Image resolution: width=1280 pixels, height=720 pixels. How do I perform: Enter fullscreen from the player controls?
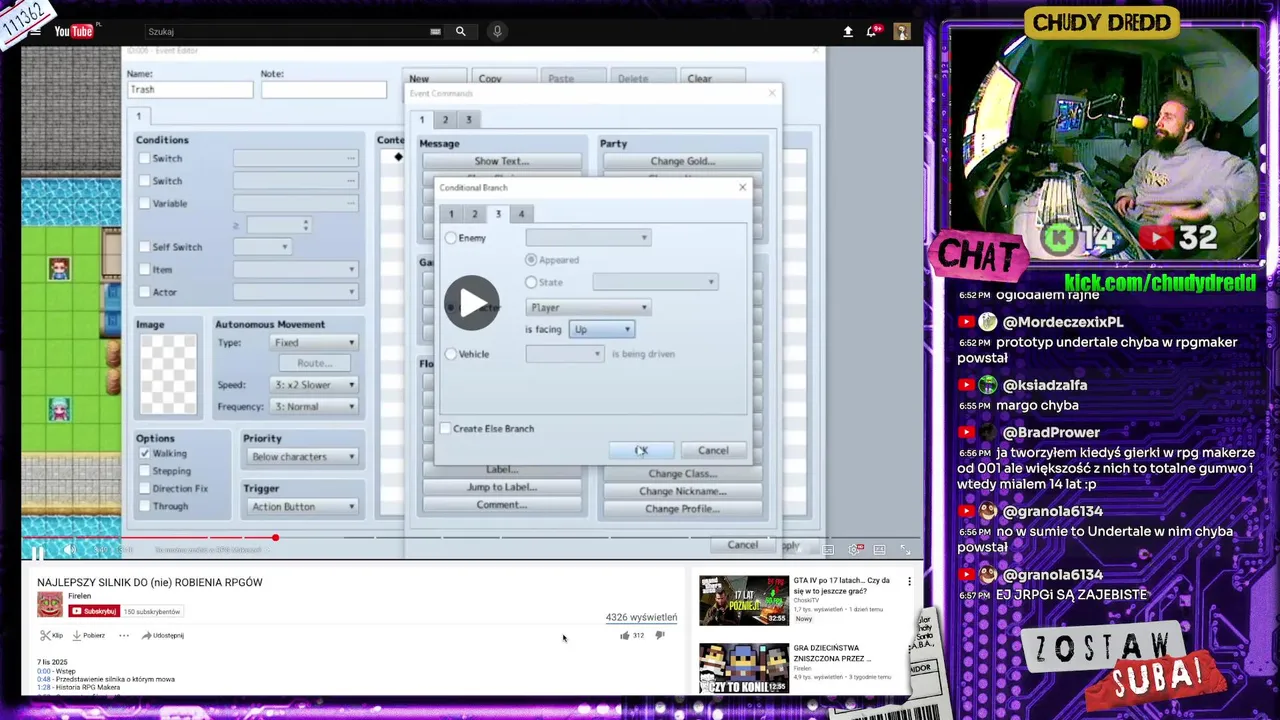point(905,550)
